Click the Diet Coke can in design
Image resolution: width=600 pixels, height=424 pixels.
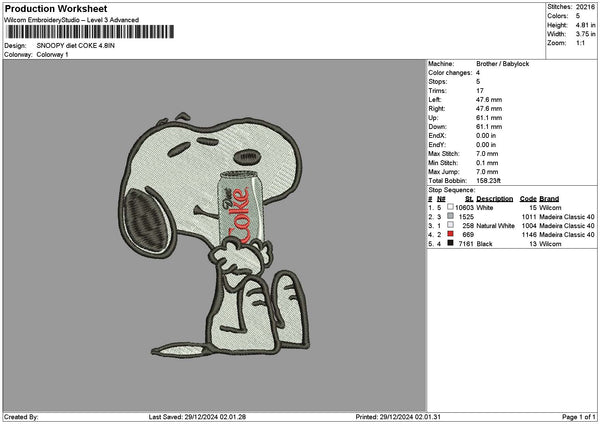(x=240, y=209)
